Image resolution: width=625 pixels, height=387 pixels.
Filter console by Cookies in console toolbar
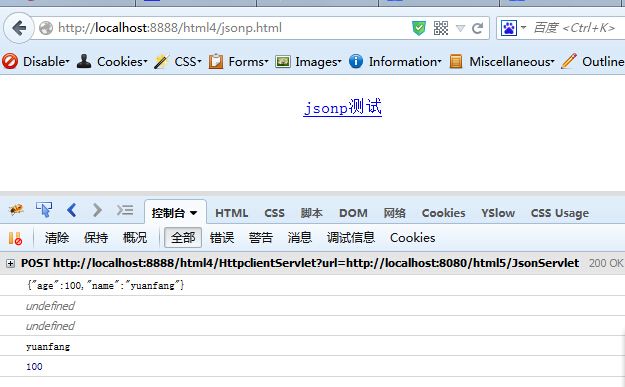tap(413, 238)
